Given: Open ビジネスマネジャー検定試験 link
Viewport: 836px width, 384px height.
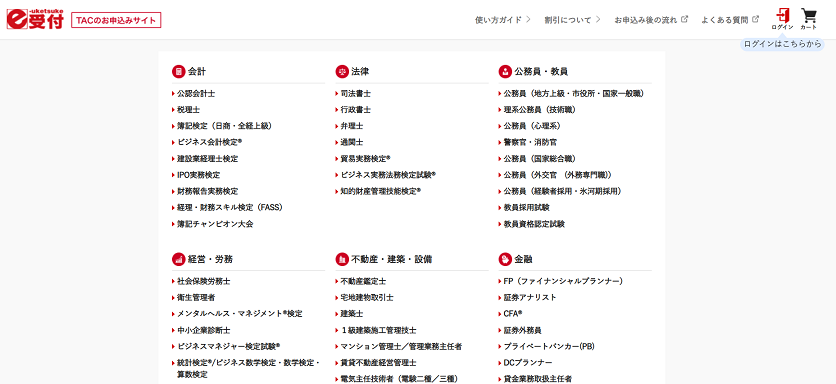Looking at the screenshot, I should coord(229,346).
